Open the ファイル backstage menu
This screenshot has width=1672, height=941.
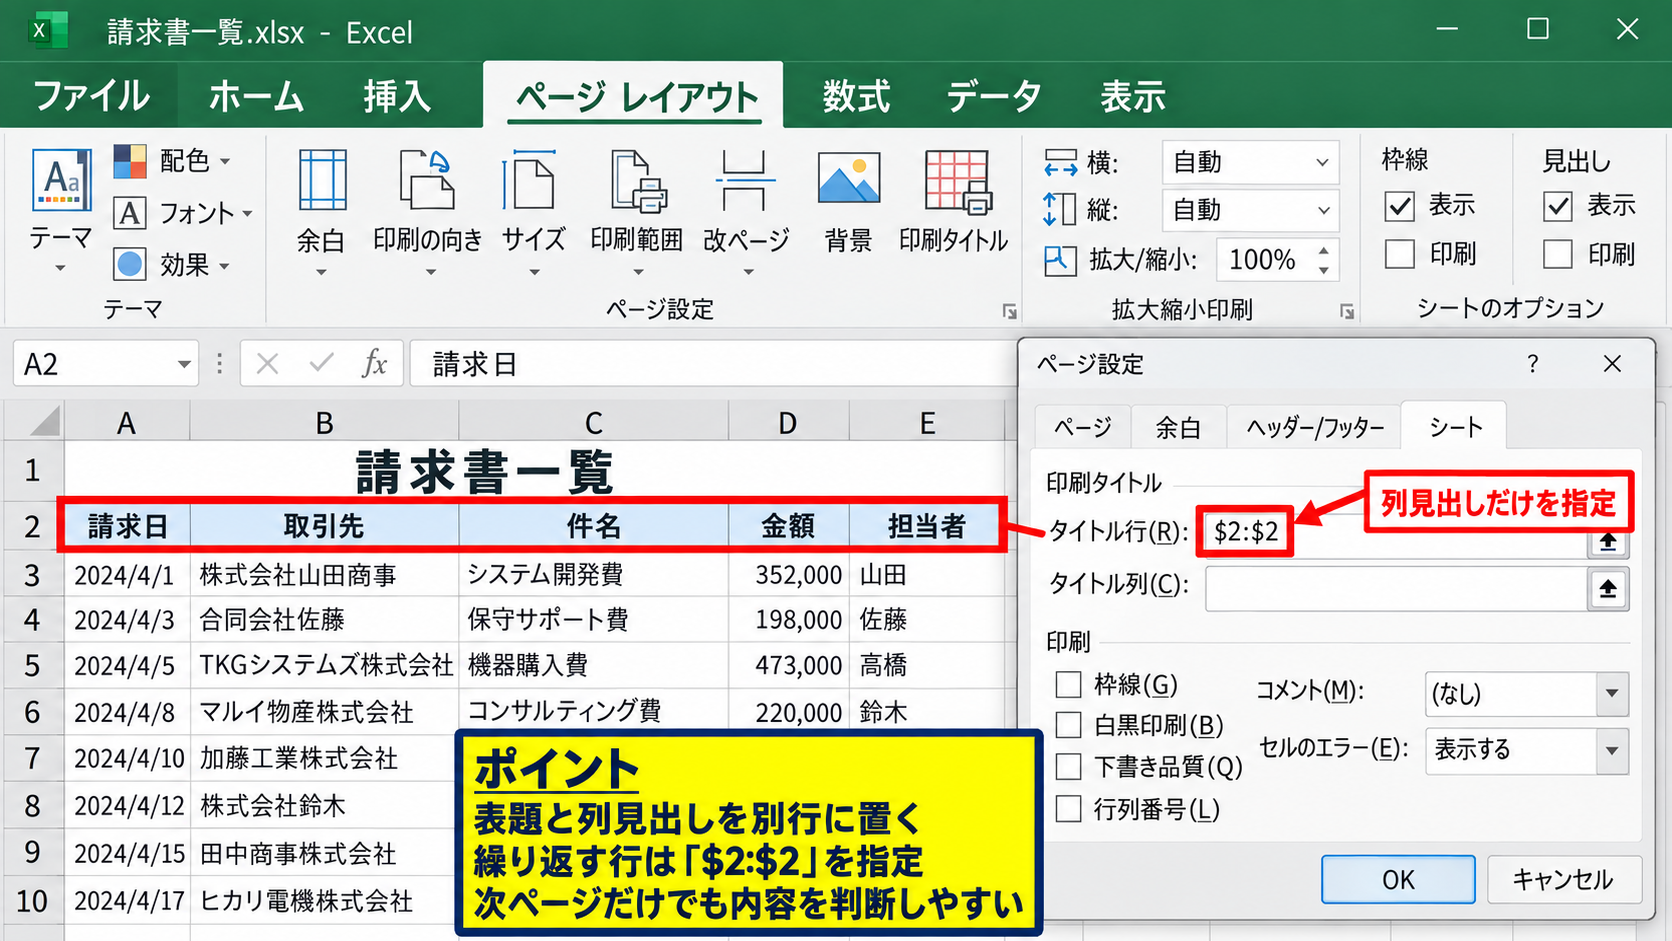[x=91, y=96]
